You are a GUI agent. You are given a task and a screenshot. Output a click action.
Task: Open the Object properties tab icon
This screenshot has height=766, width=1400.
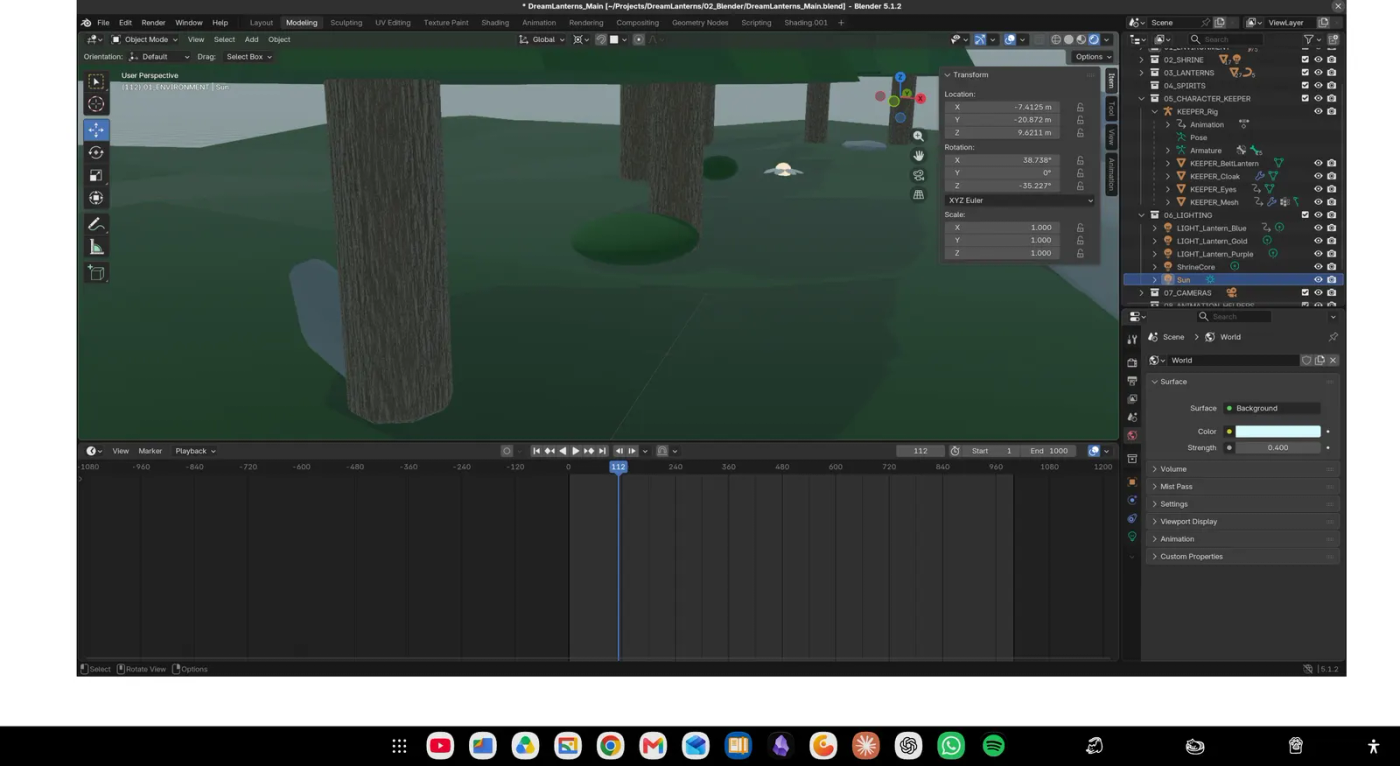pyautogui.click(x=1132, y=482)
